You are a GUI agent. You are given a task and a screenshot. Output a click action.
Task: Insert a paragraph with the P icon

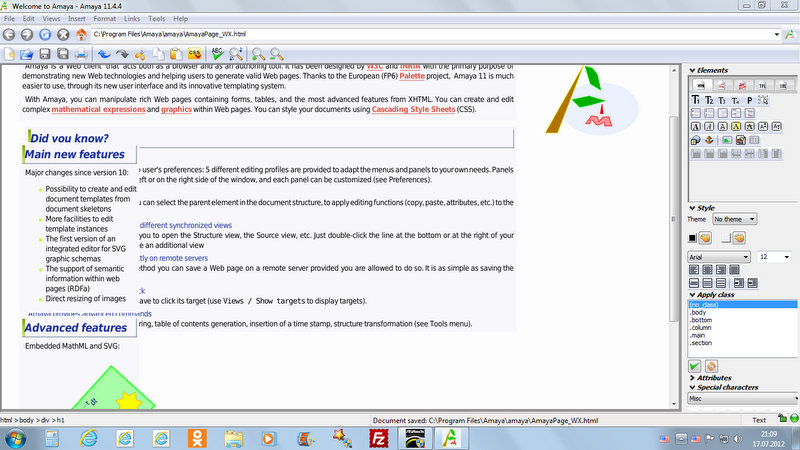point(749,100)
